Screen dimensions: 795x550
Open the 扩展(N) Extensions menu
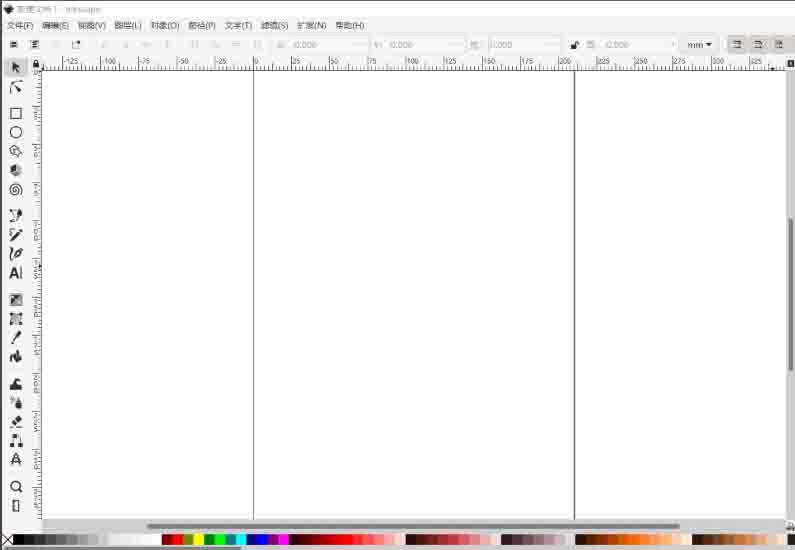point(311,25)
